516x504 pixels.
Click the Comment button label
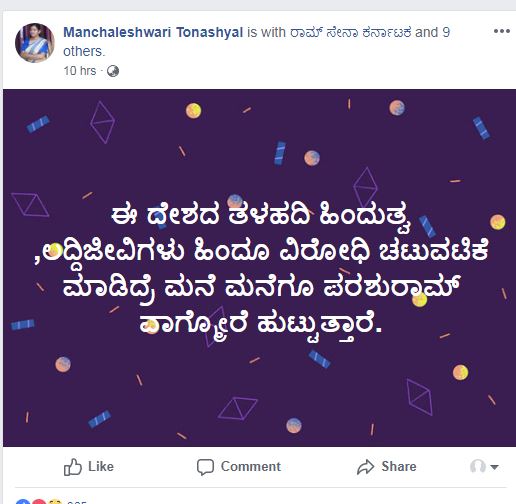click(x=251, y=466)
